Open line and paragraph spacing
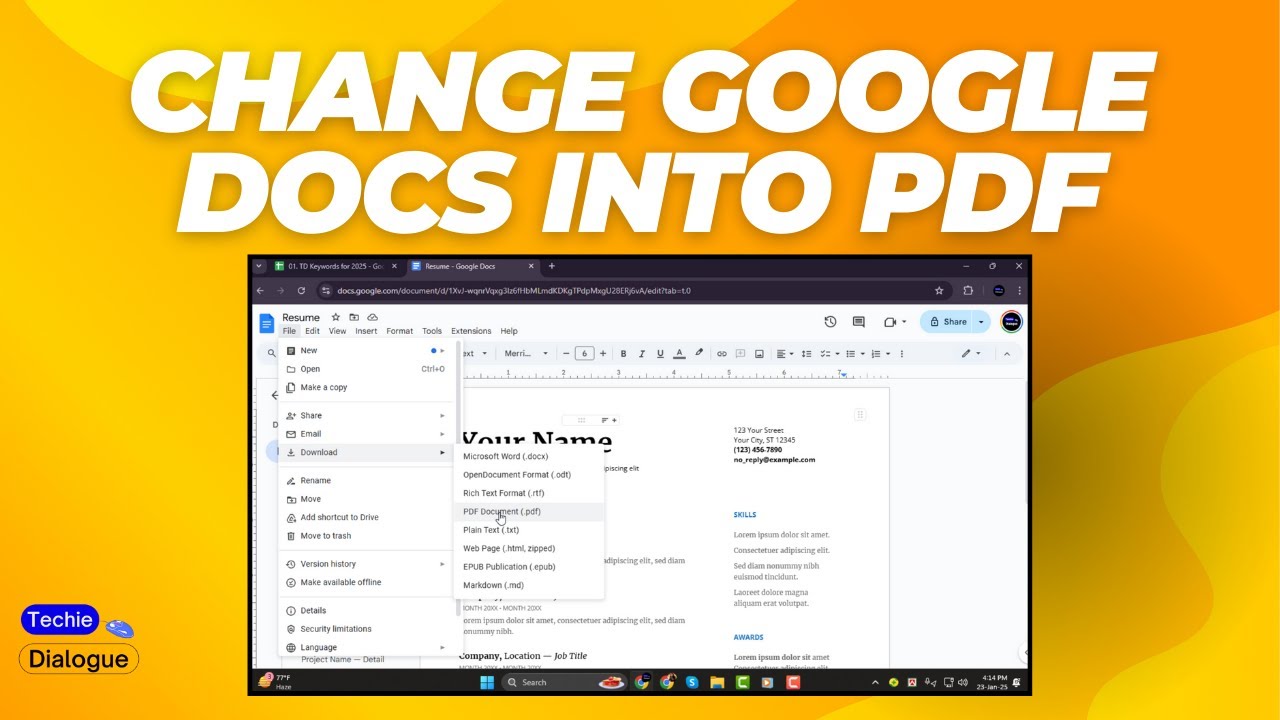 click(806, 353)
